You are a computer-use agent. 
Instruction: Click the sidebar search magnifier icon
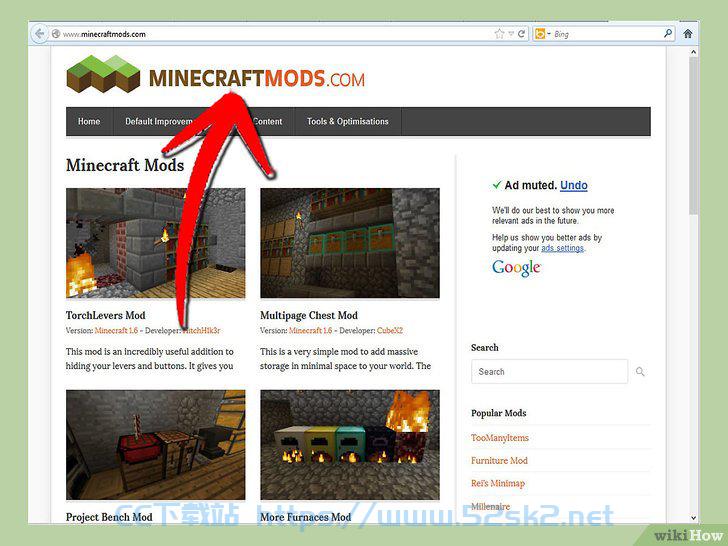click(640, 371)
